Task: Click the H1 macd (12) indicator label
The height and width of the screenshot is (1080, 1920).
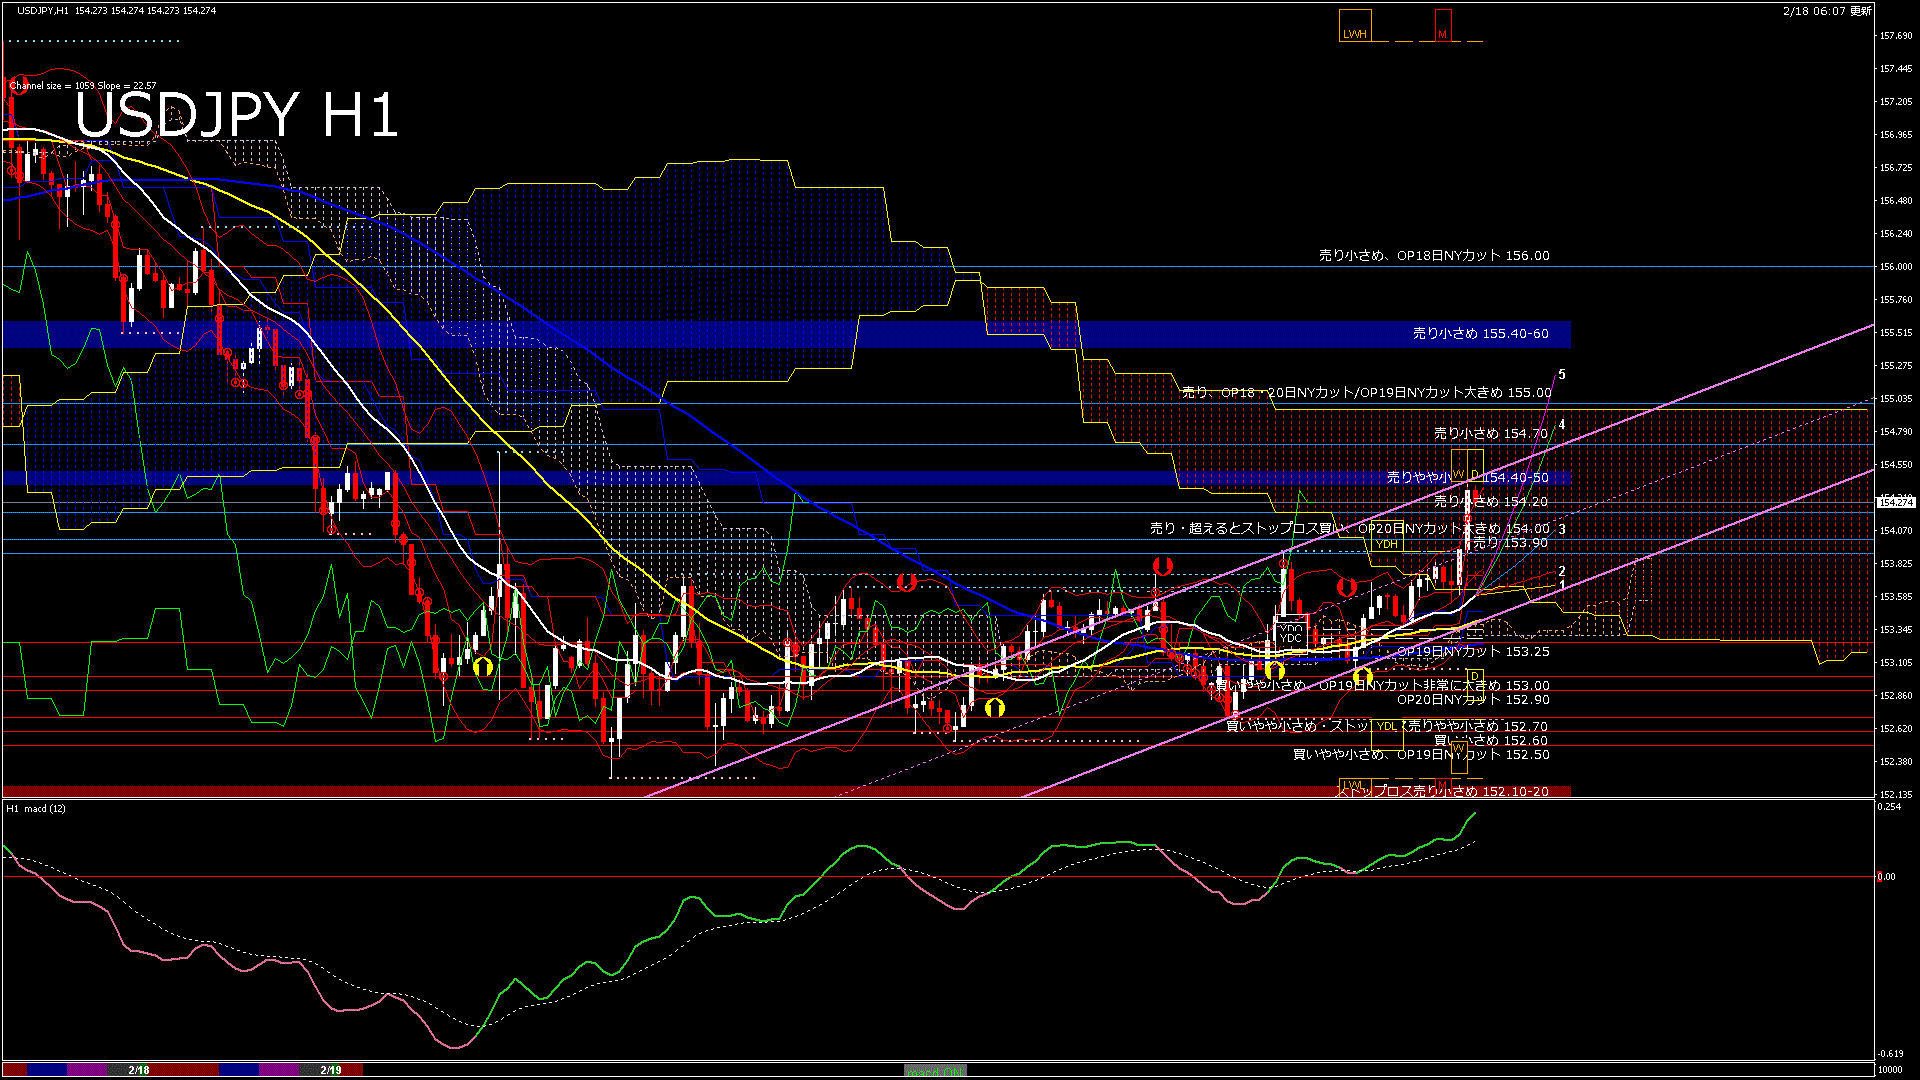Action: [x=36, y=808]
